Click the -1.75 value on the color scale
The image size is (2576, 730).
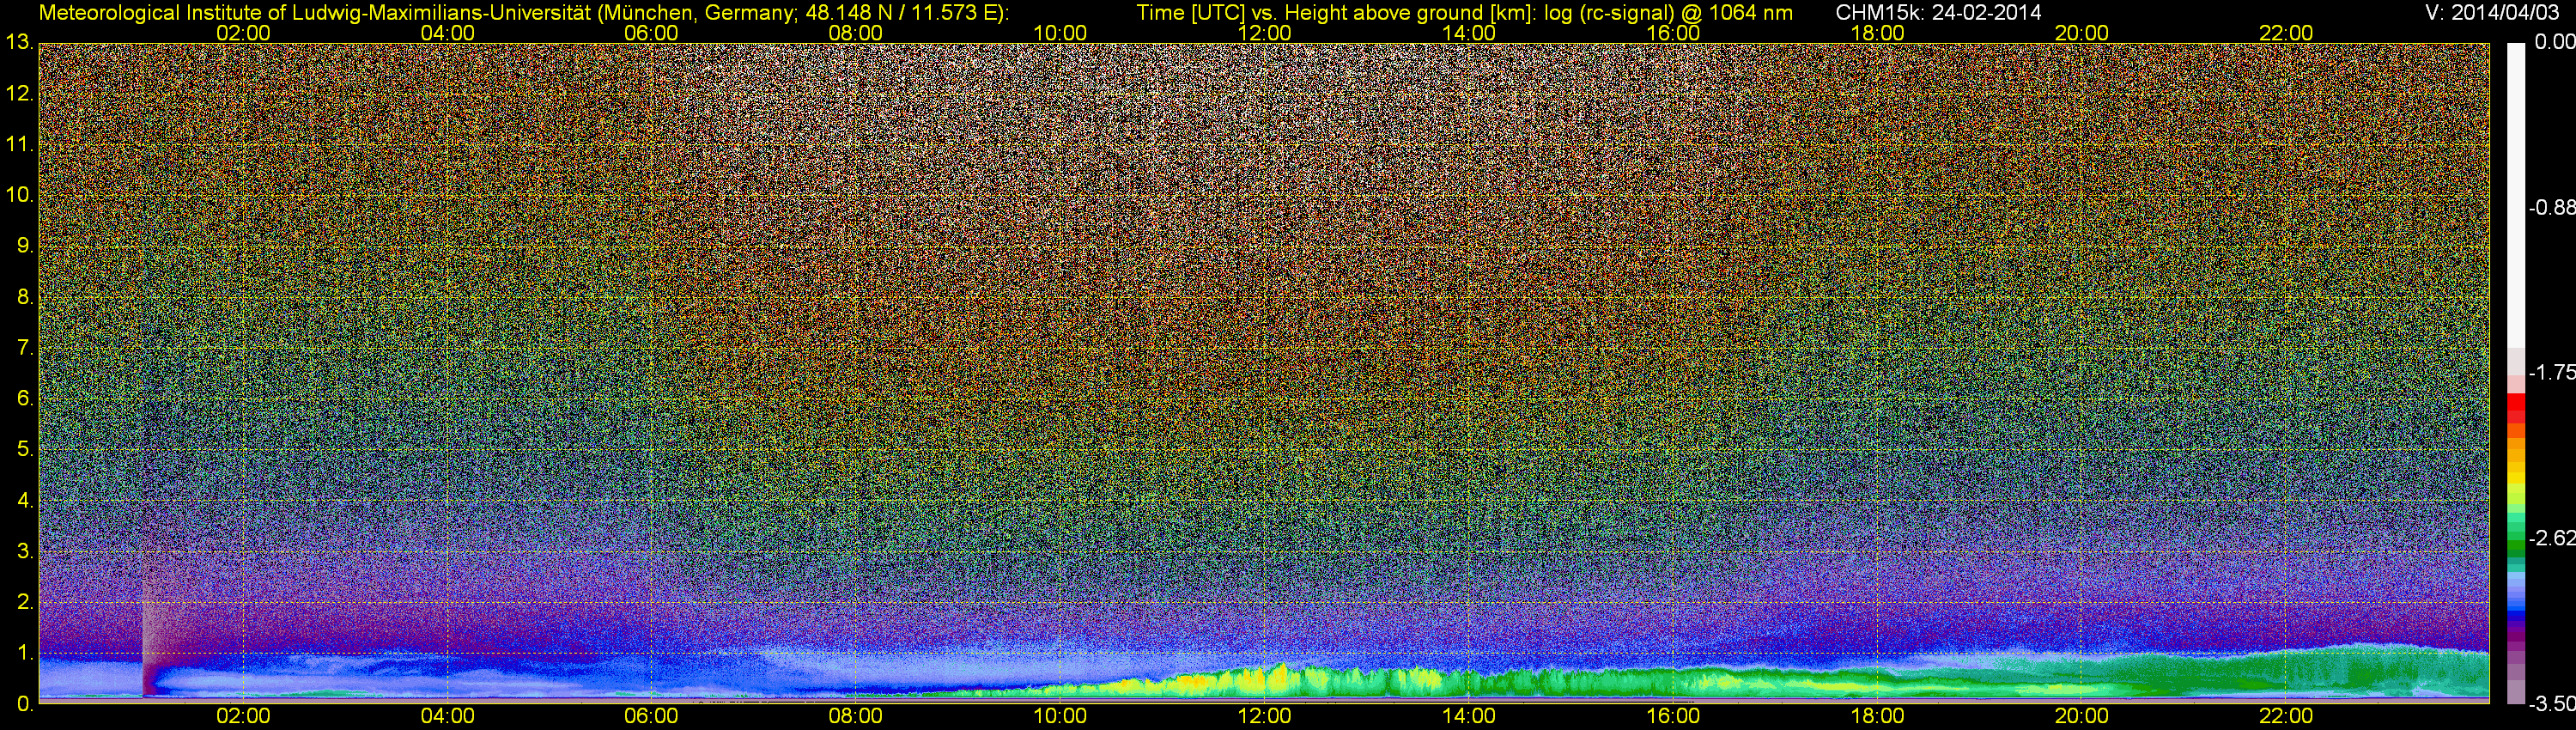tap(2552, 373)
